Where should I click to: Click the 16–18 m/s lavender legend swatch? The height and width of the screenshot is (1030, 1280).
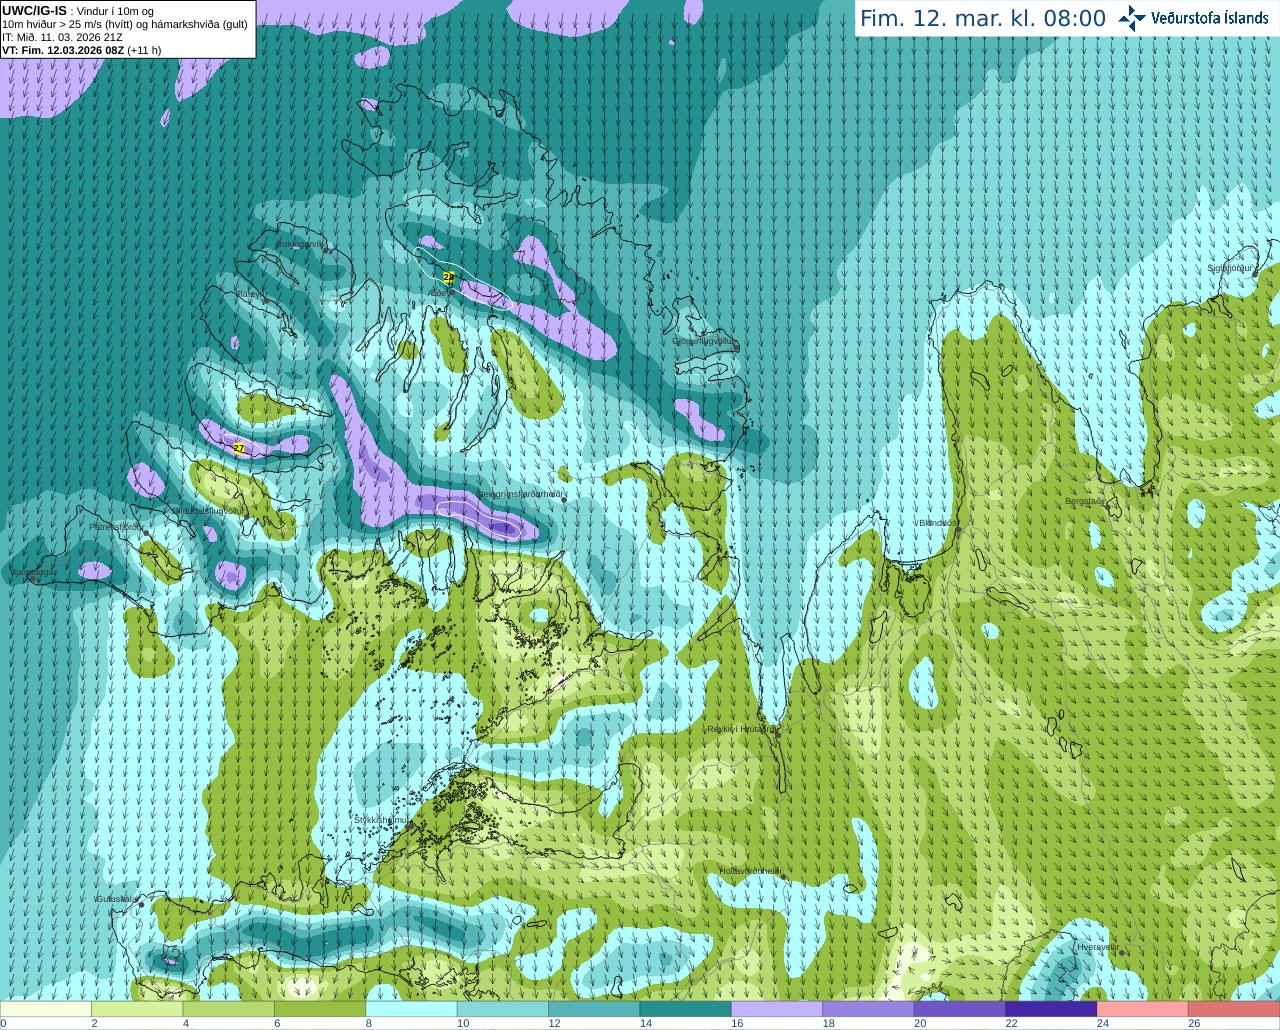click(777, 1009)
